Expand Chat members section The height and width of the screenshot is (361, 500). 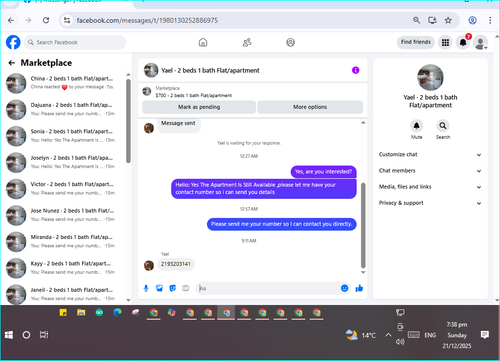[x=430, y=171]
